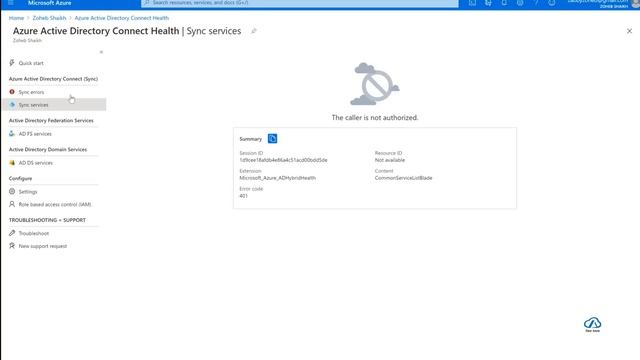Open Azure Active Directory Connect Health breadcrumb

122,18
